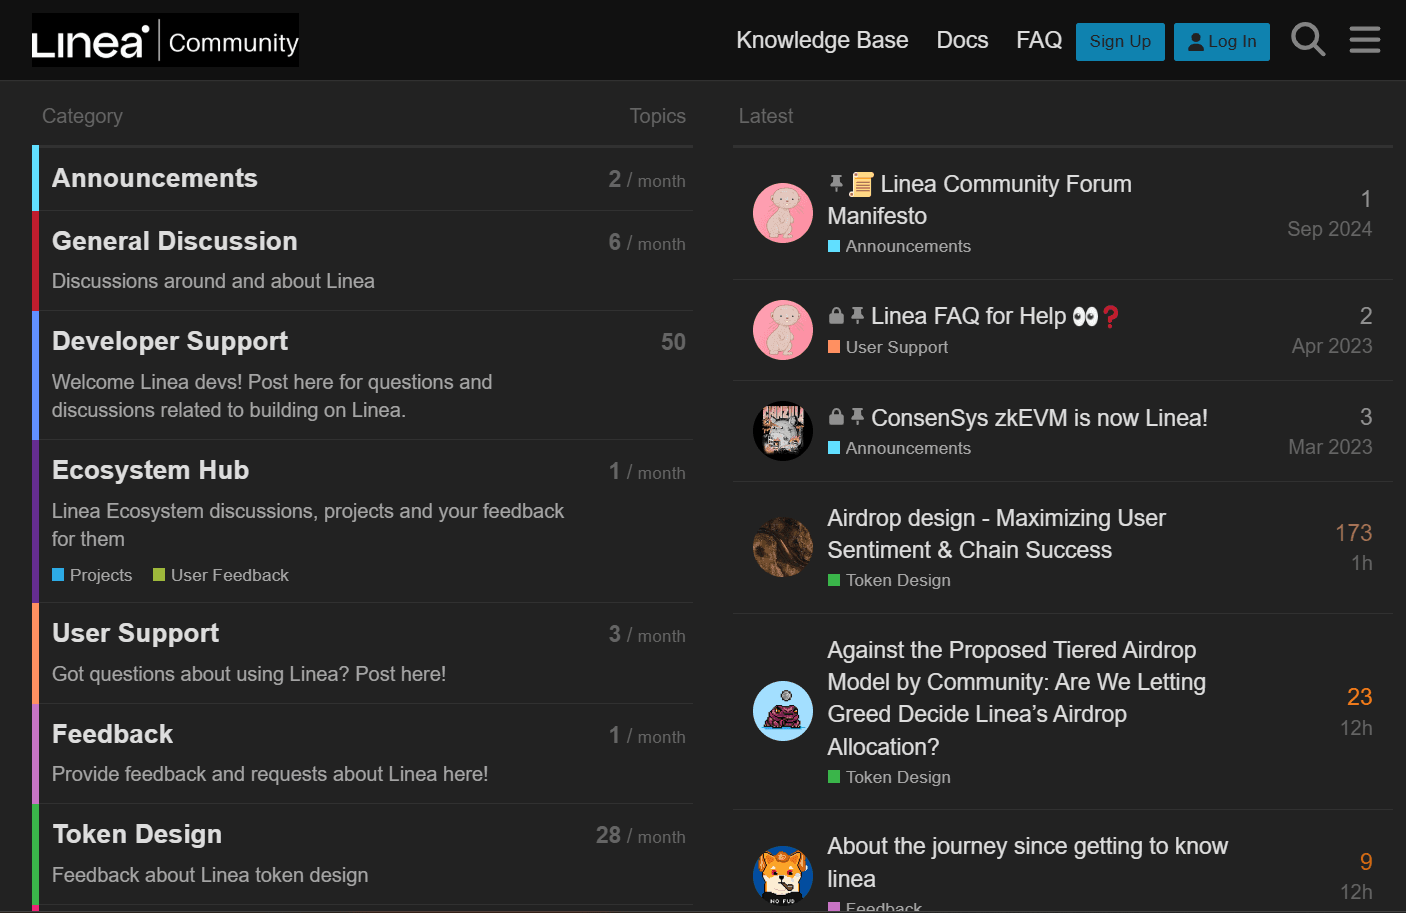The height and width of the screenshot is (913, 1406).
Task: Open the Shiba avatar on journey topic
Action: [x=782, y=874]
